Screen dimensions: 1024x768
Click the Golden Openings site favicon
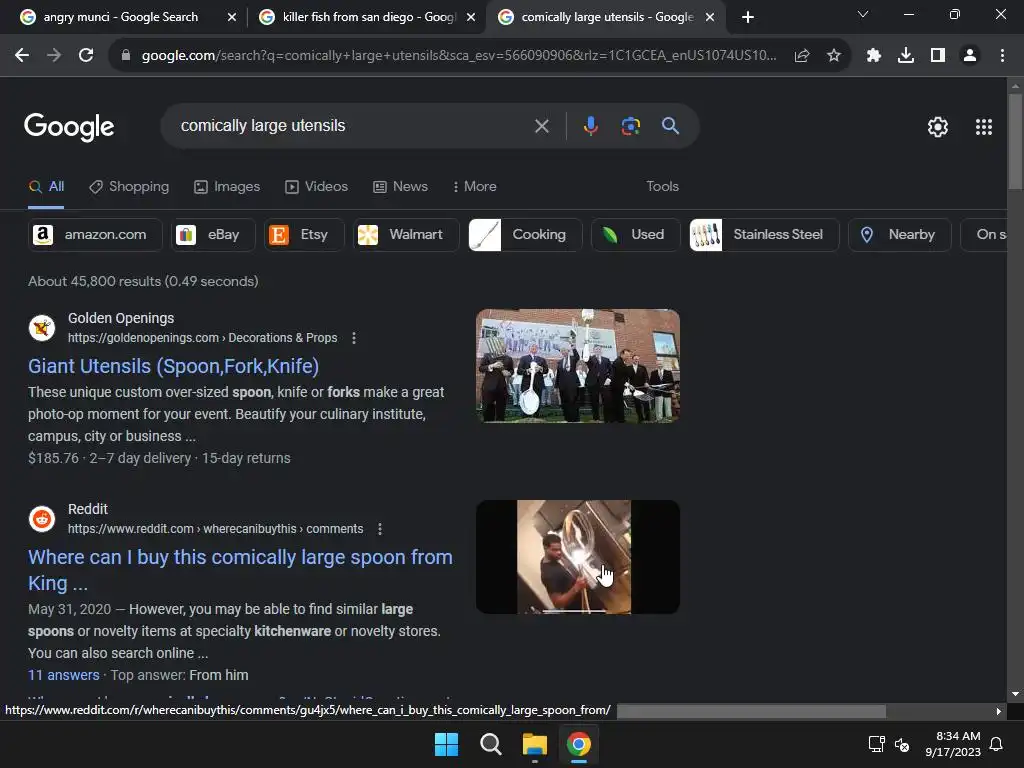[x=42, y=328]
